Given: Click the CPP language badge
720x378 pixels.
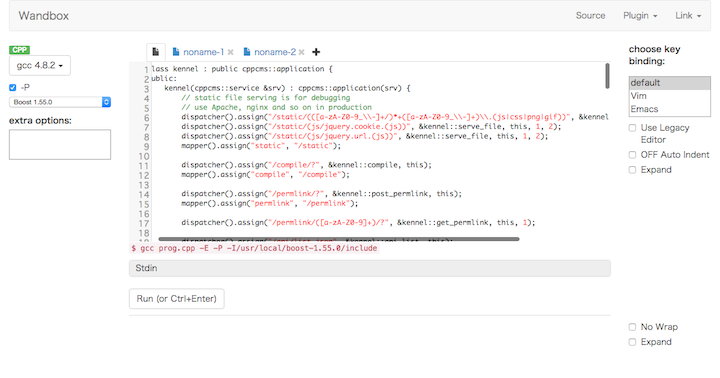Looking at the screenshot, I should [19, 50].
